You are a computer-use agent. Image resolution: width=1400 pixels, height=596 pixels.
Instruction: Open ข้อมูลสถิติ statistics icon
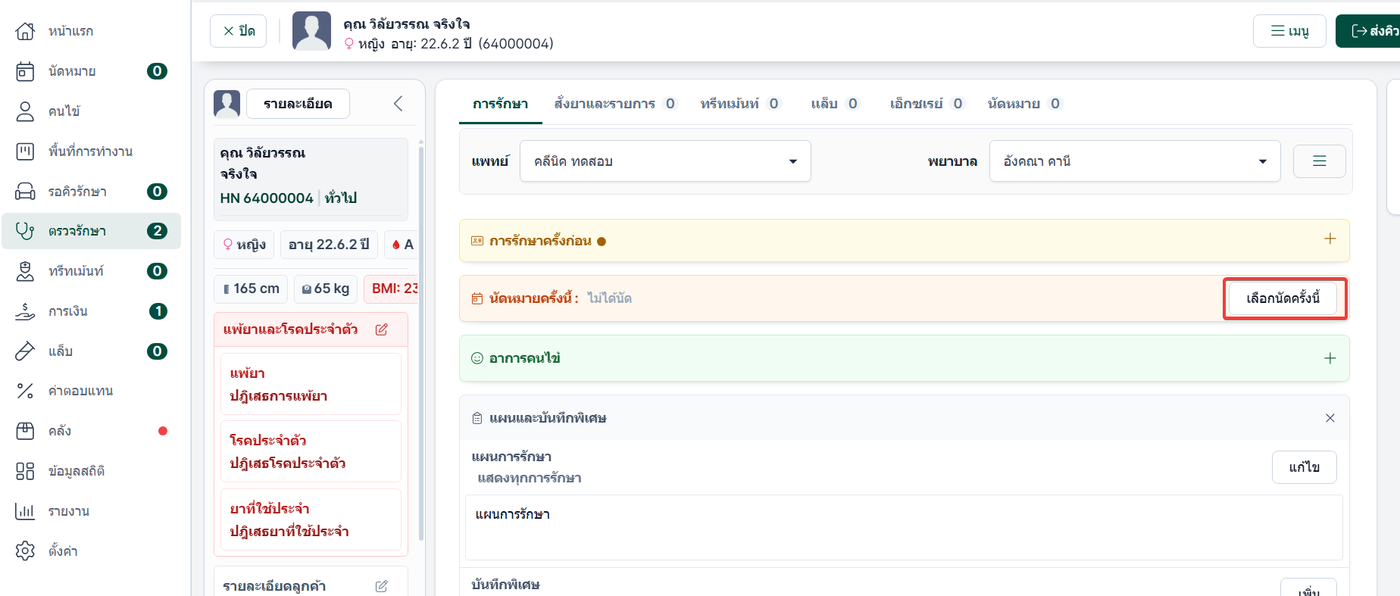point(26,471)
